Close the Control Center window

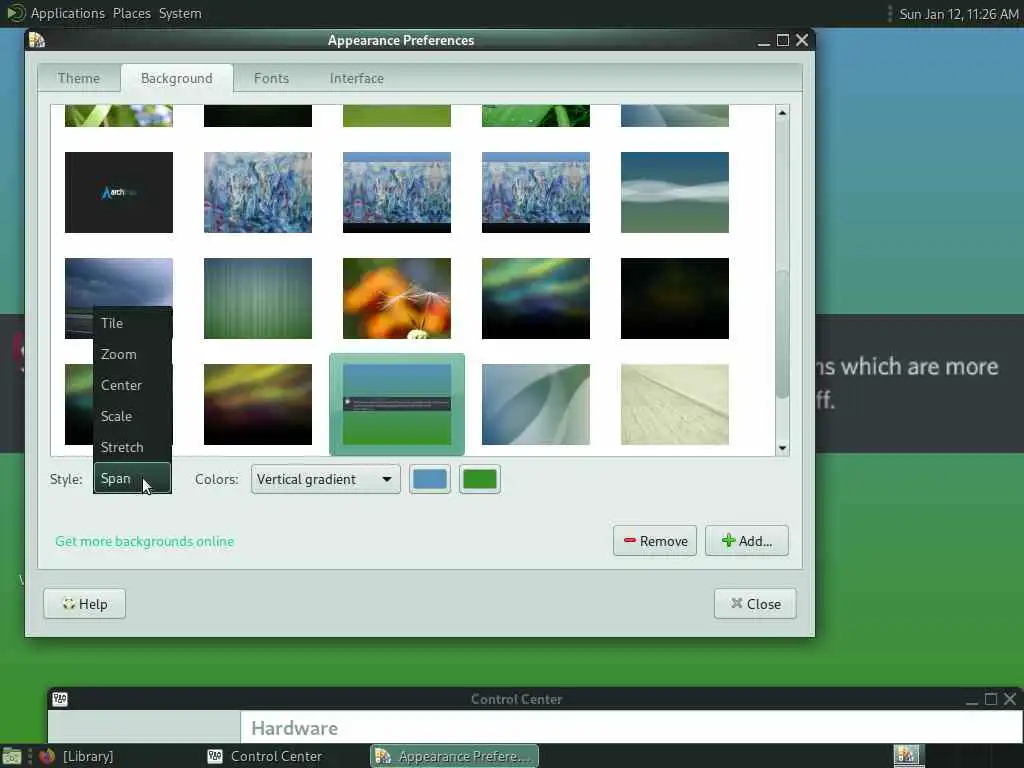coord(1010,699)
